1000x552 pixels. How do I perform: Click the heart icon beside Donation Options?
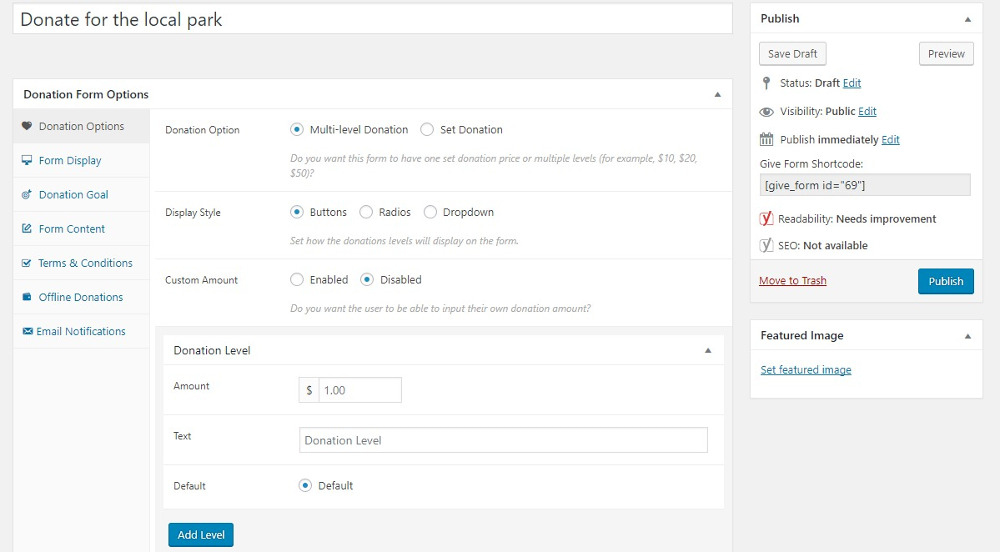tap(27, 126)
